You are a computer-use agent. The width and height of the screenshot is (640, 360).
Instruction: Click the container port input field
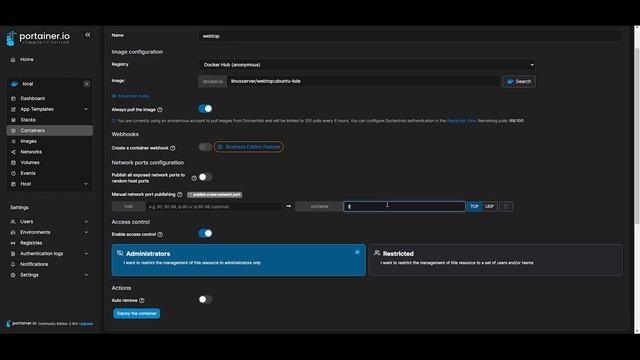404,207
